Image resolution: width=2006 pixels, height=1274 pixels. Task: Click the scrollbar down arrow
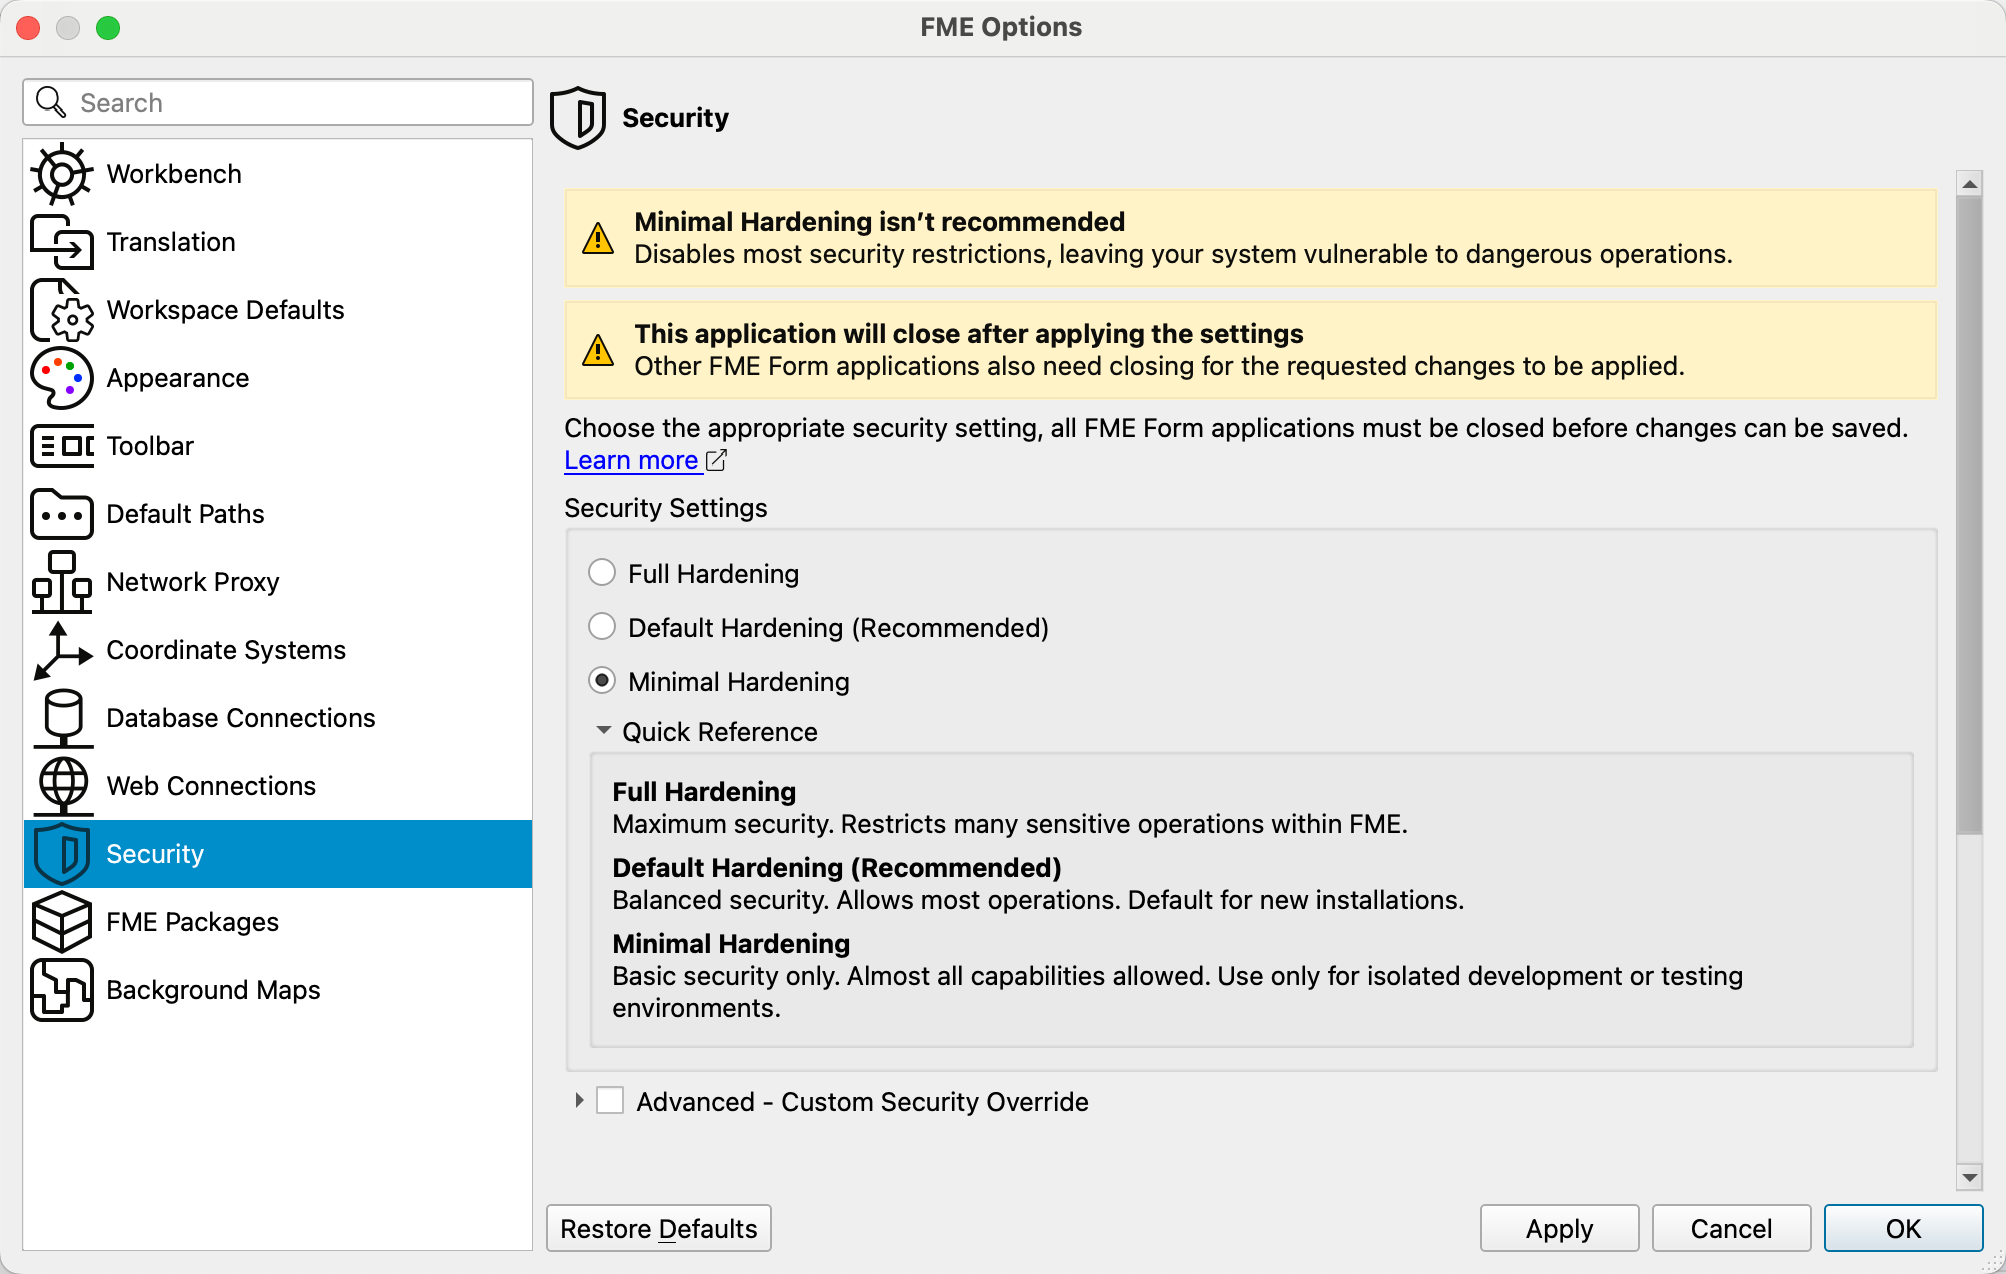[1969, 1177]
